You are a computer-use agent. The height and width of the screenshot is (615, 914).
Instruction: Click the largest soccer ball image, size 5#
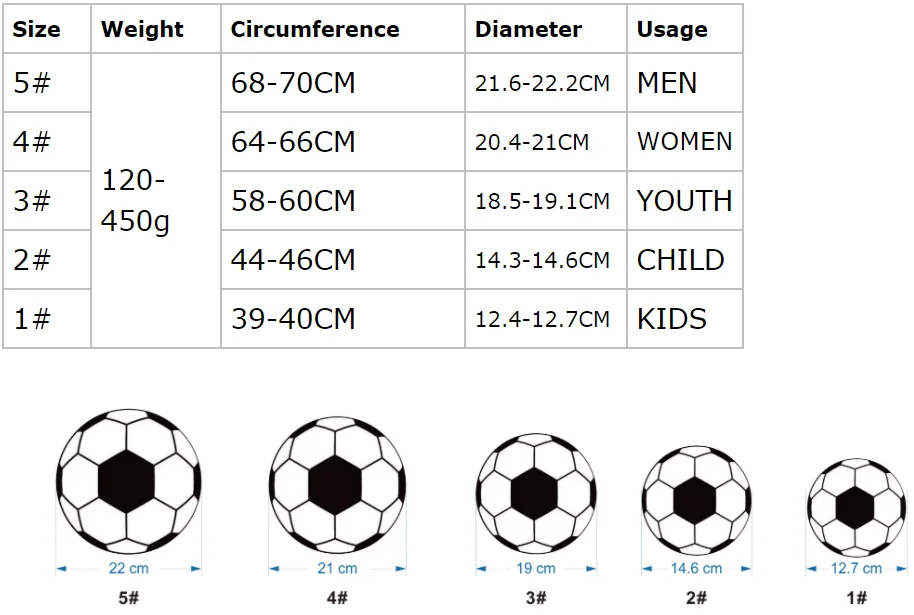128,482
